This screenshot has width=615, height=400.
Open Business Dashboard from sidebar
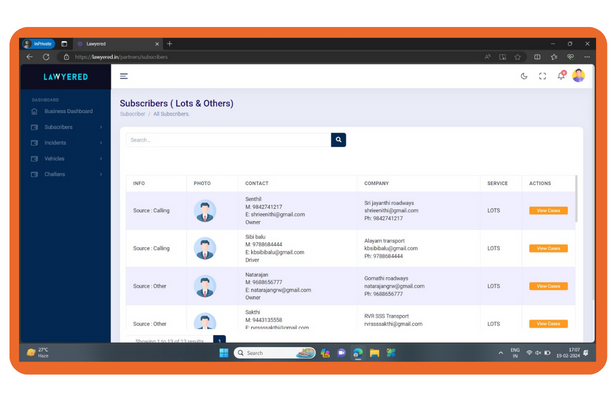[x=68, y=111]
